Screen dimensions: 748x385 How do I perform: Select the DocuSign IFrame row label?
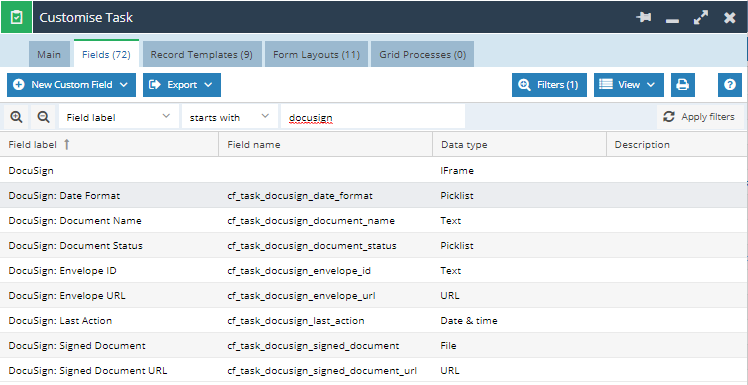pos(31,170)
